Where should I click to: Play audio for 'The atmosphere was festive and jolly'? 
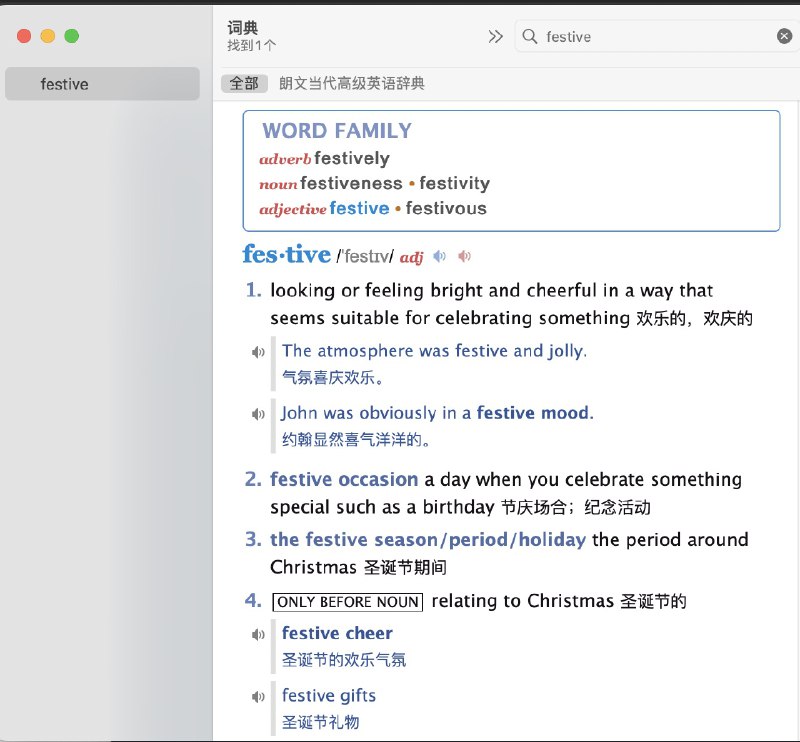pyautogui.click(x=259, y=352)
